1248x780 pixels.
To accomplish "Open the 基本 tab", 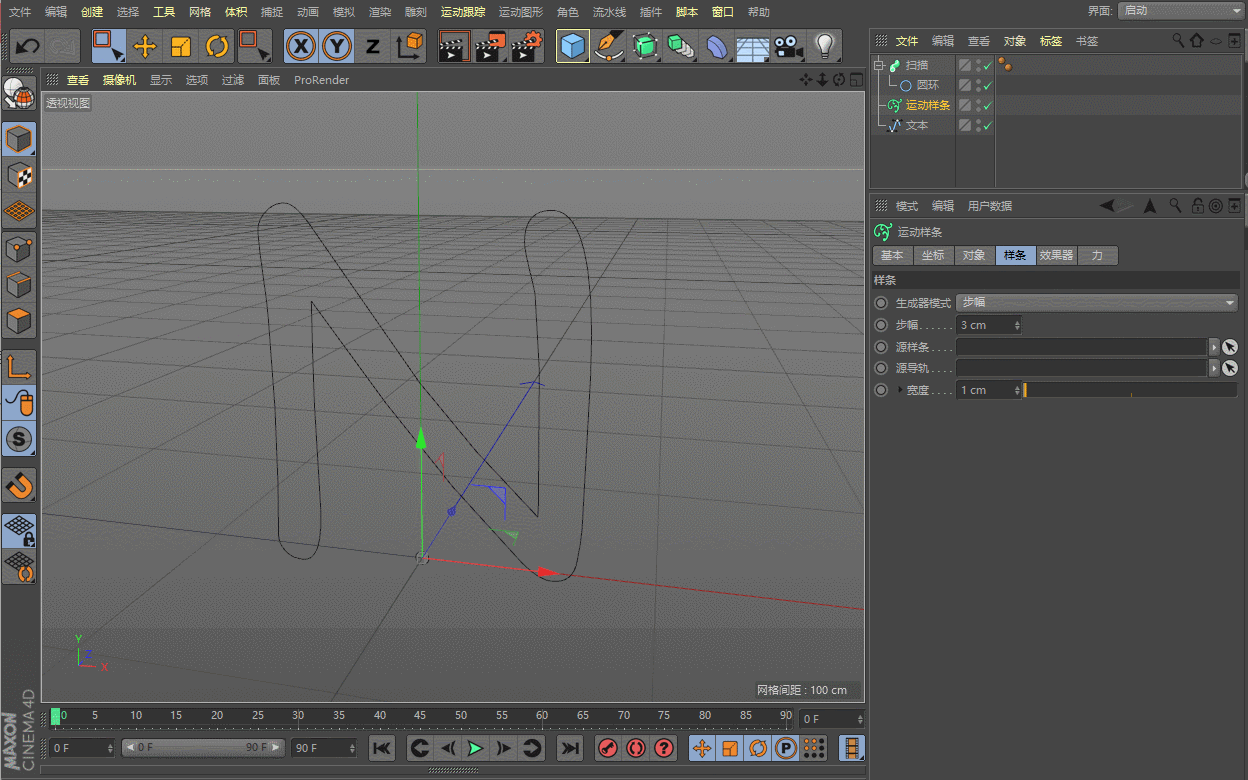I will pyautogui.click(x=892, y=255).
